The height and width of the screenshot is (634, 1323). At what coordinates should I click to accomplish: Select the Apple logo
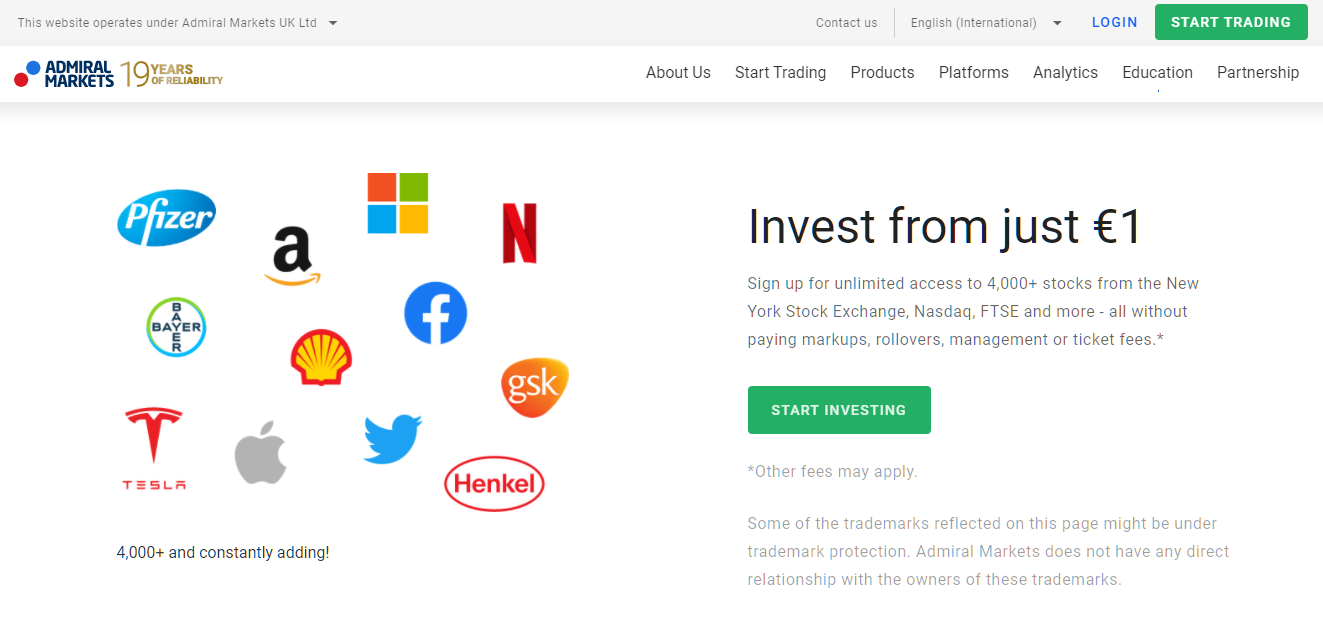[x=261, y=453]
